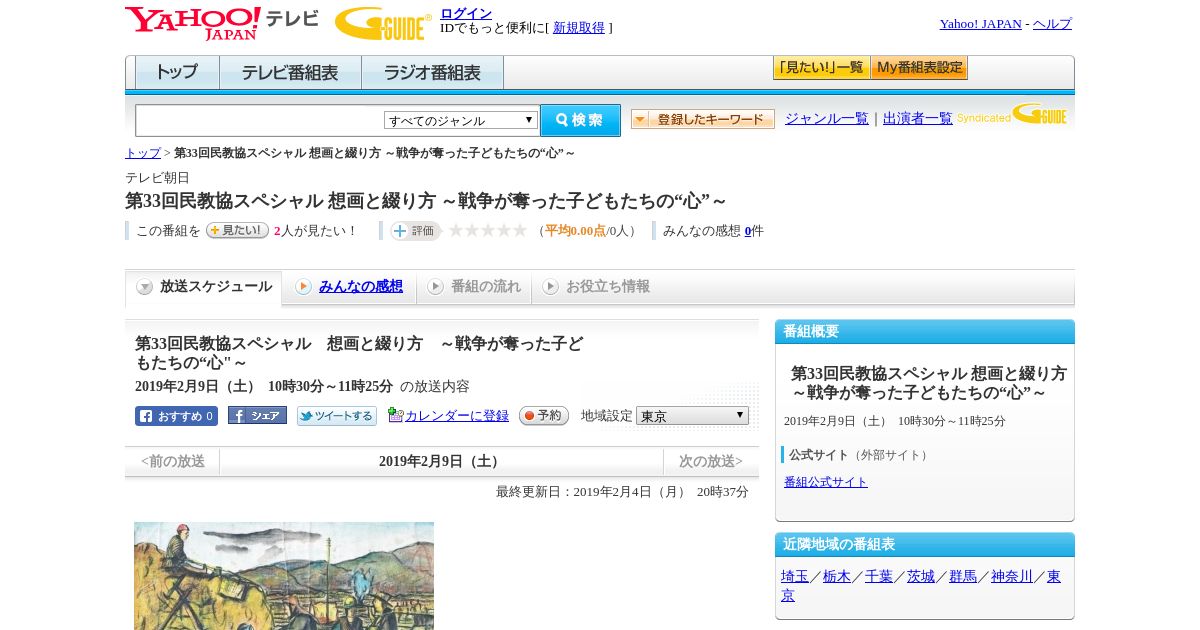This screenshot has width=1200, height=630.
Task: Focus the program search input field
Action: (260, 120)
